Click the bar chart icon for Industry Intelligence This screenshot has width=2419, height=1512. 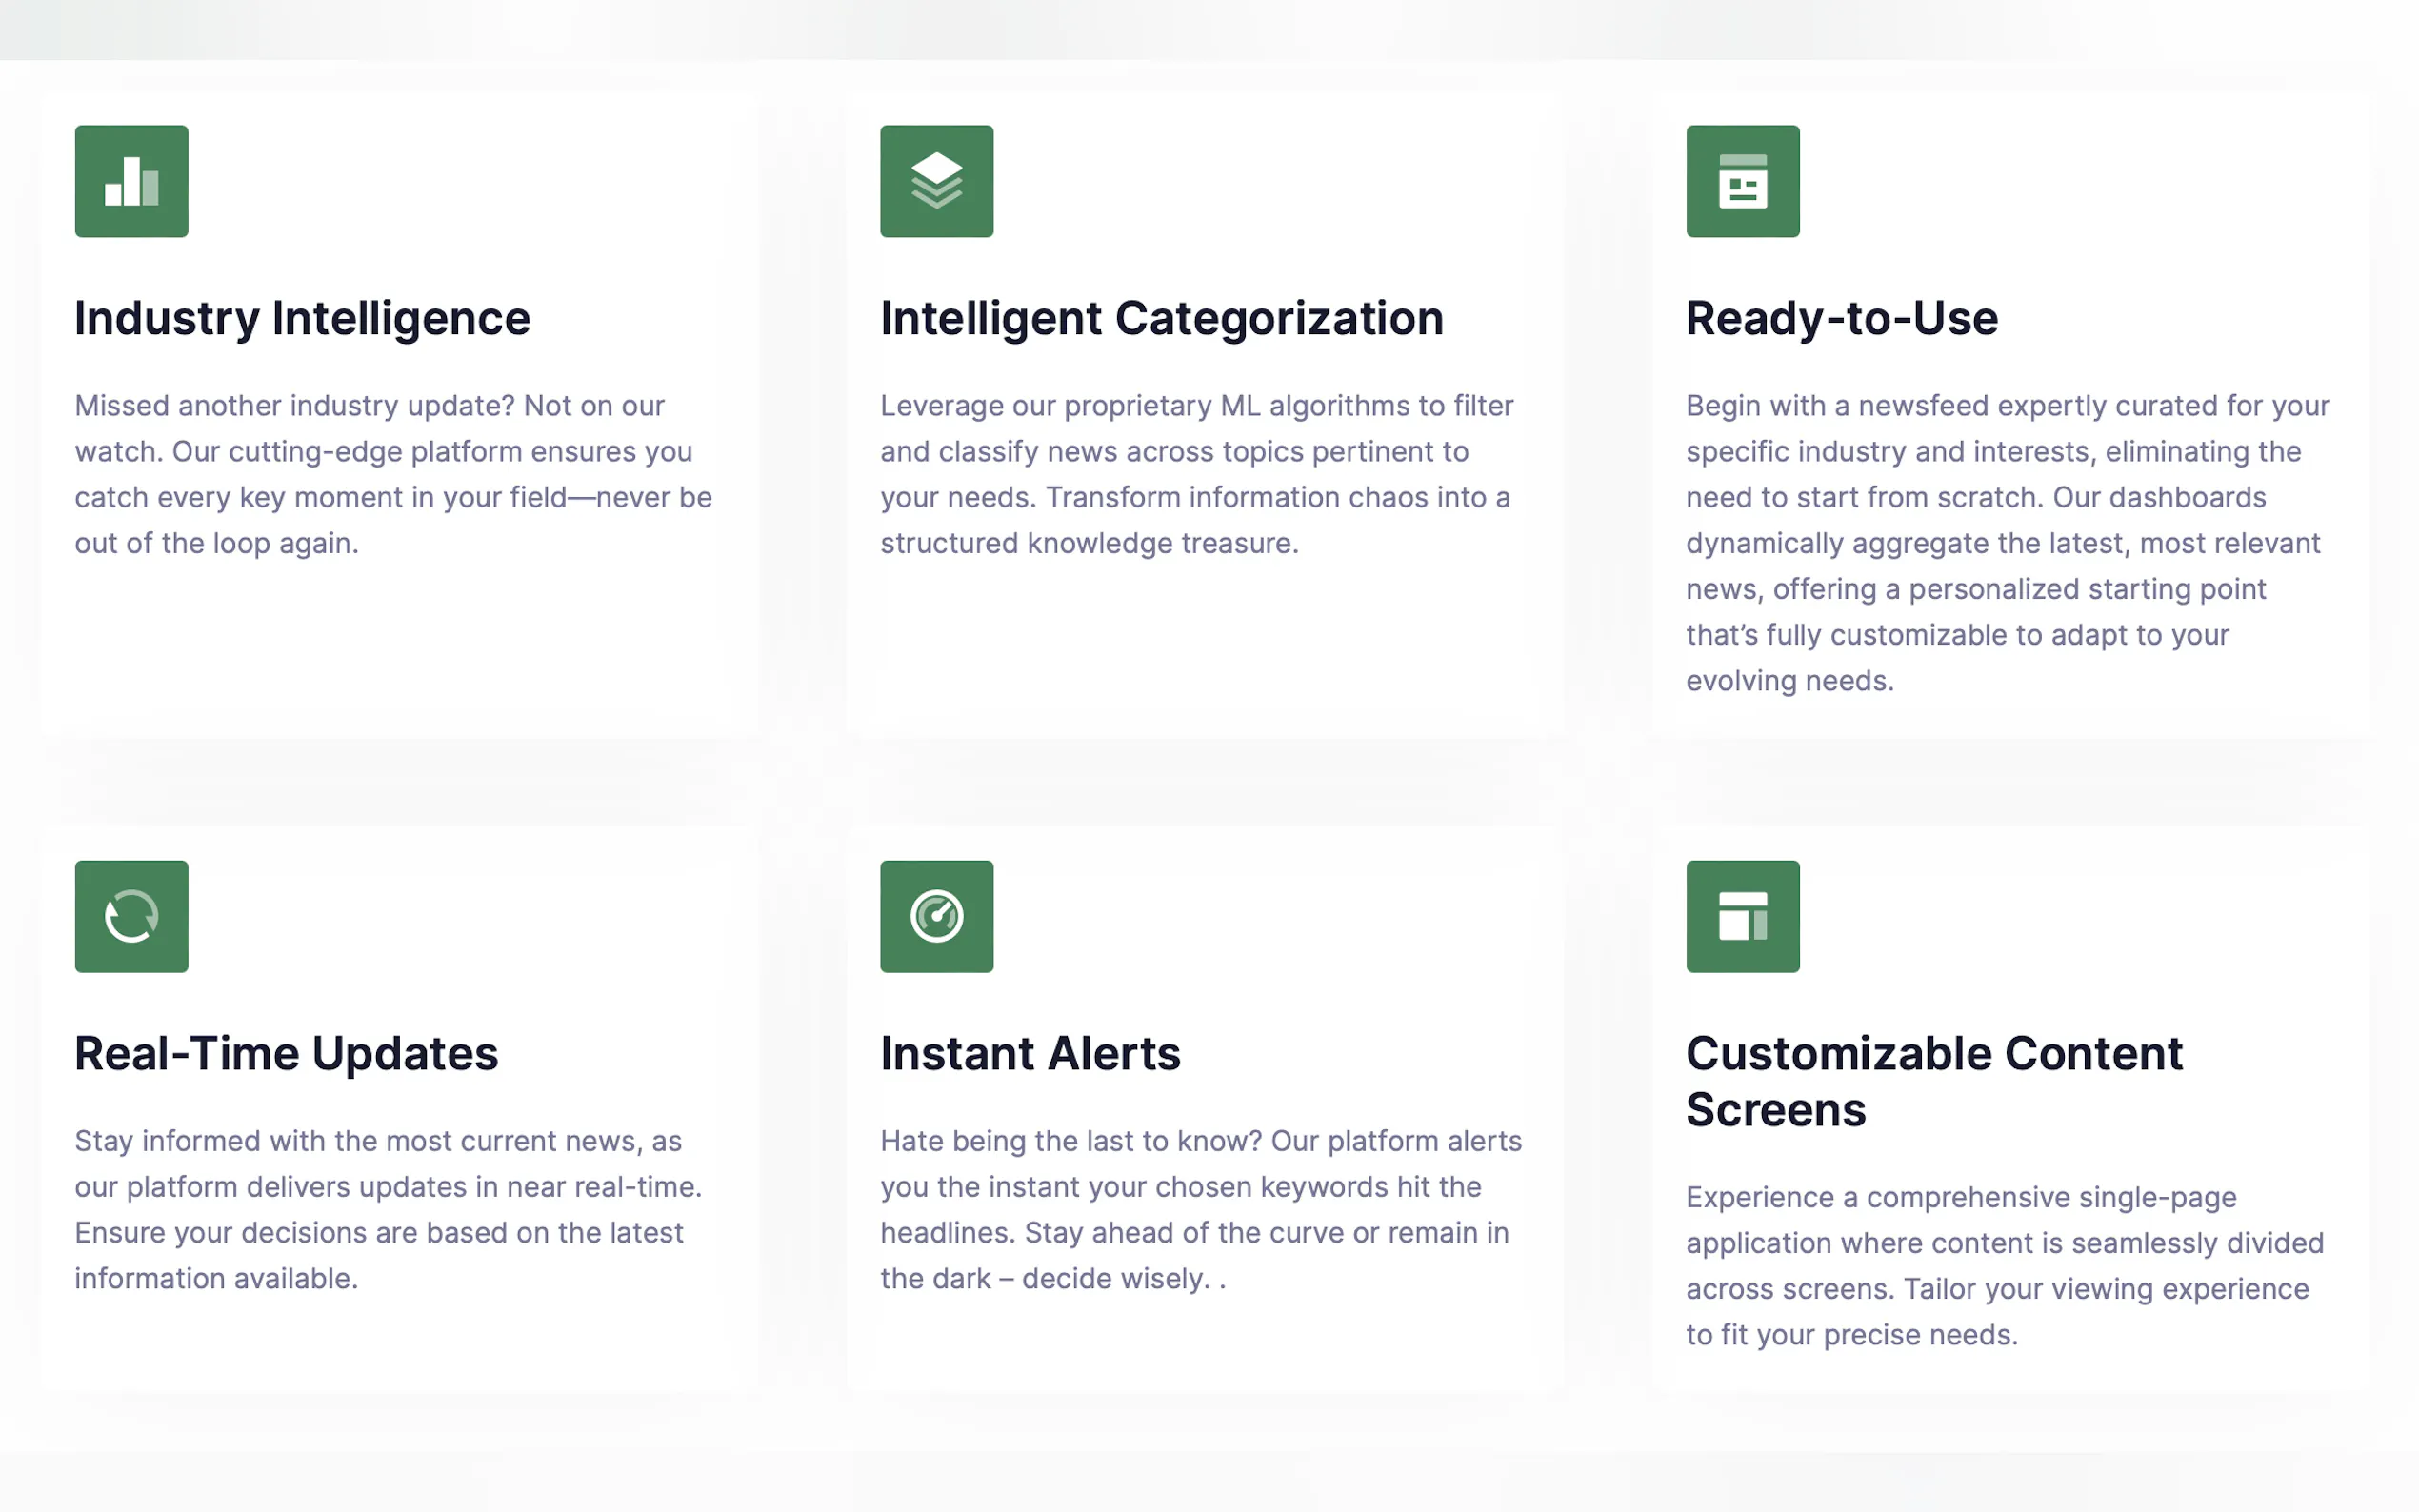click(x=131, y=181)
